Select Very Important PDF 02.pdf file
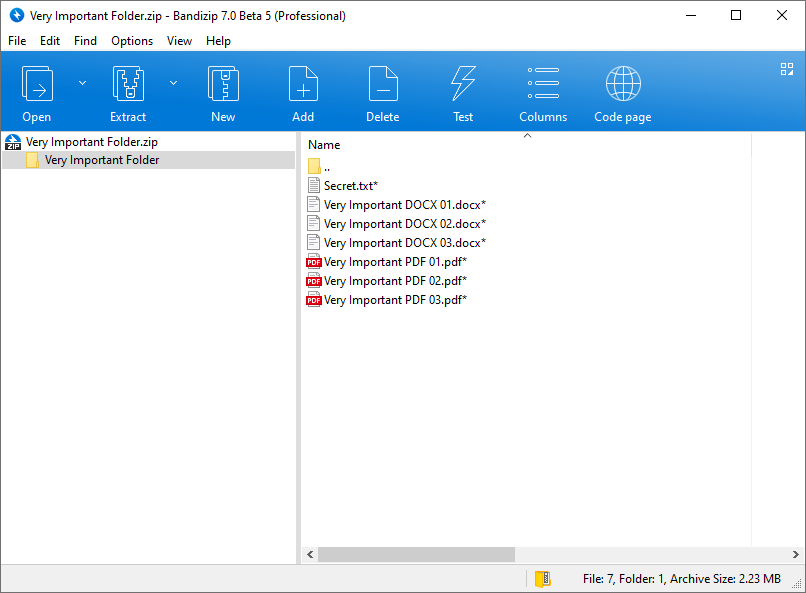 coord(395,281)
